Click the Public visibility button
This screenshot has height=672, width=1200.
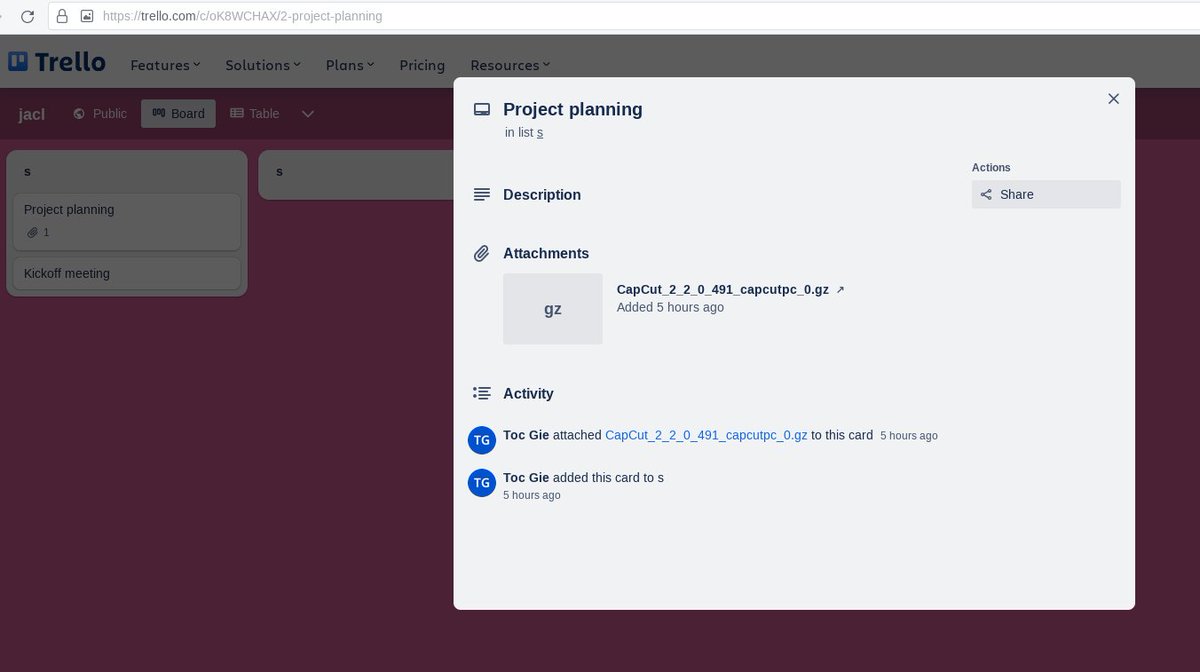pos(100,114)
